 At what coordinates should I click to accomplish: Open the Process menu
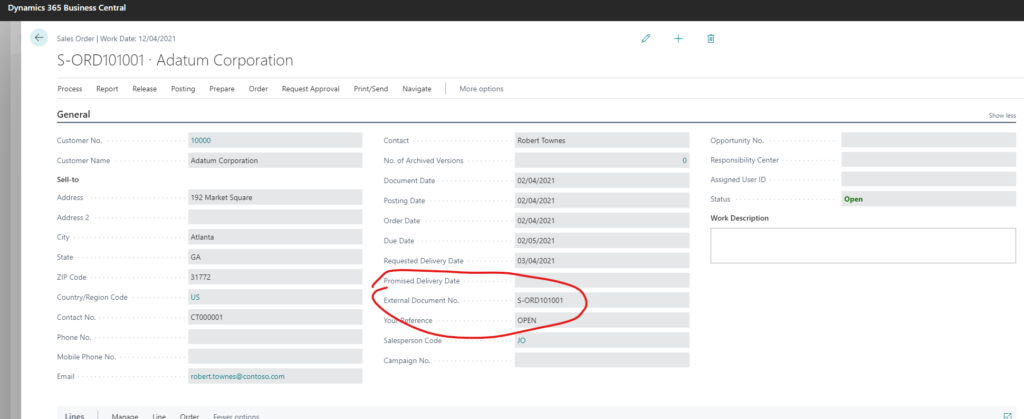[x=69, y=89]
